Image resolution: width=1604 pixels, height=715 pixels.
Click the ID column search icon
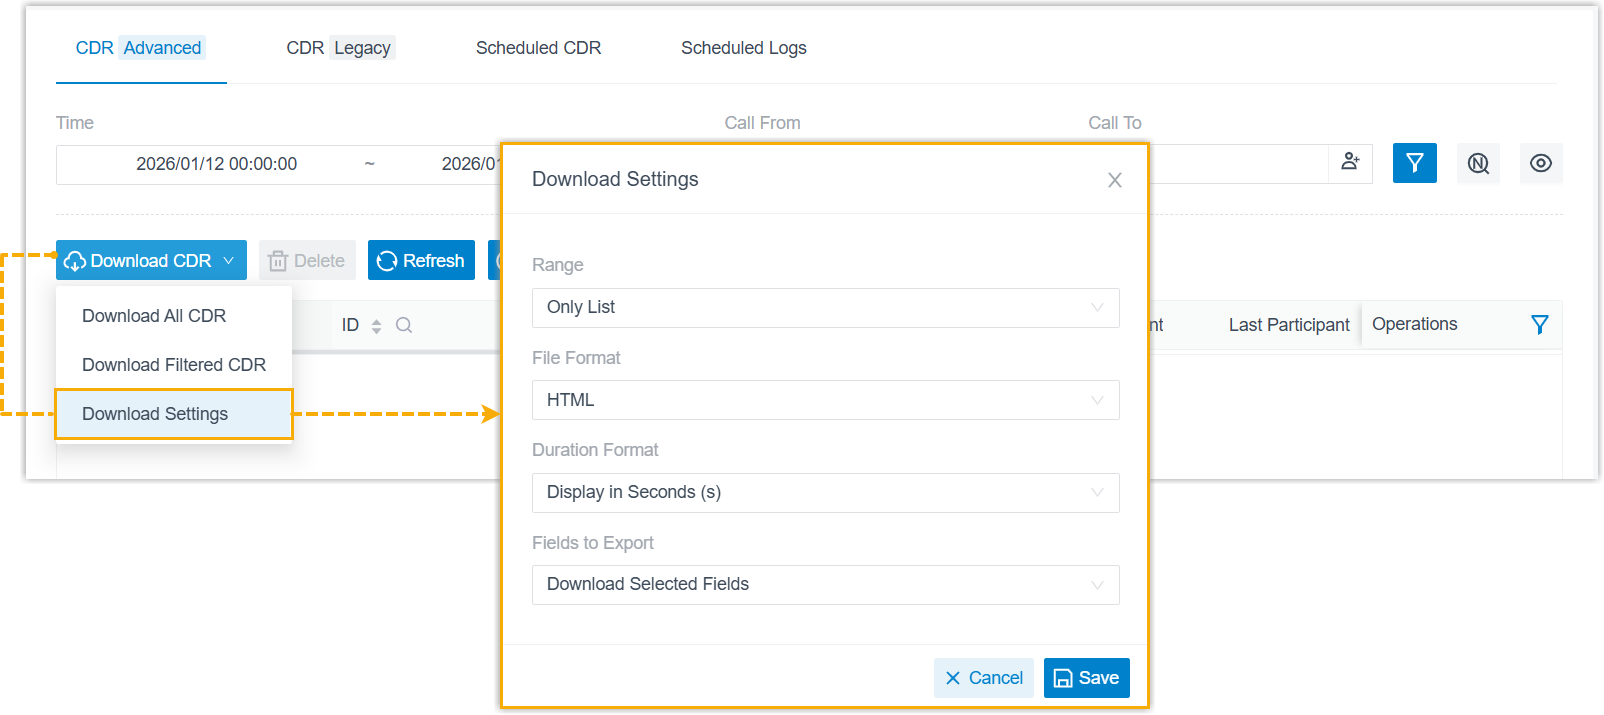pyautogui.click(x=404, y=325)
